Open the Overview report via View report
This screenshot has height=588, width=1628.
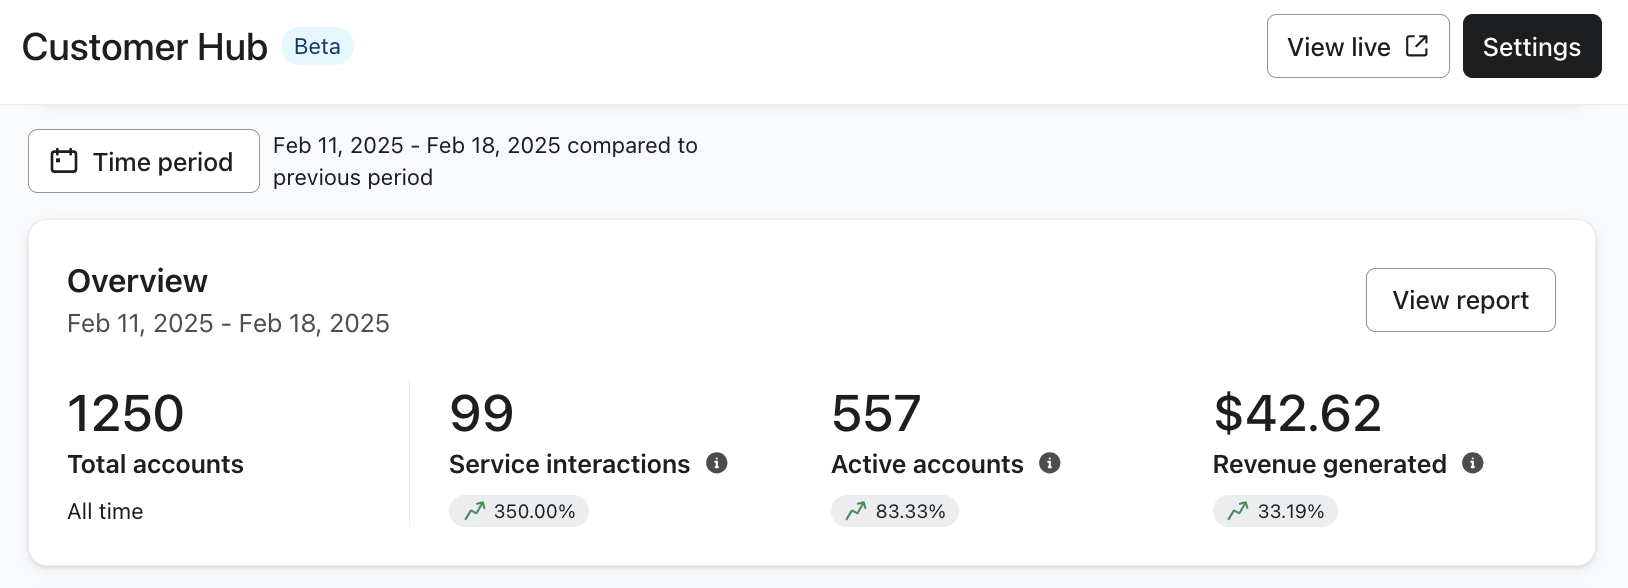point(1460,300)
